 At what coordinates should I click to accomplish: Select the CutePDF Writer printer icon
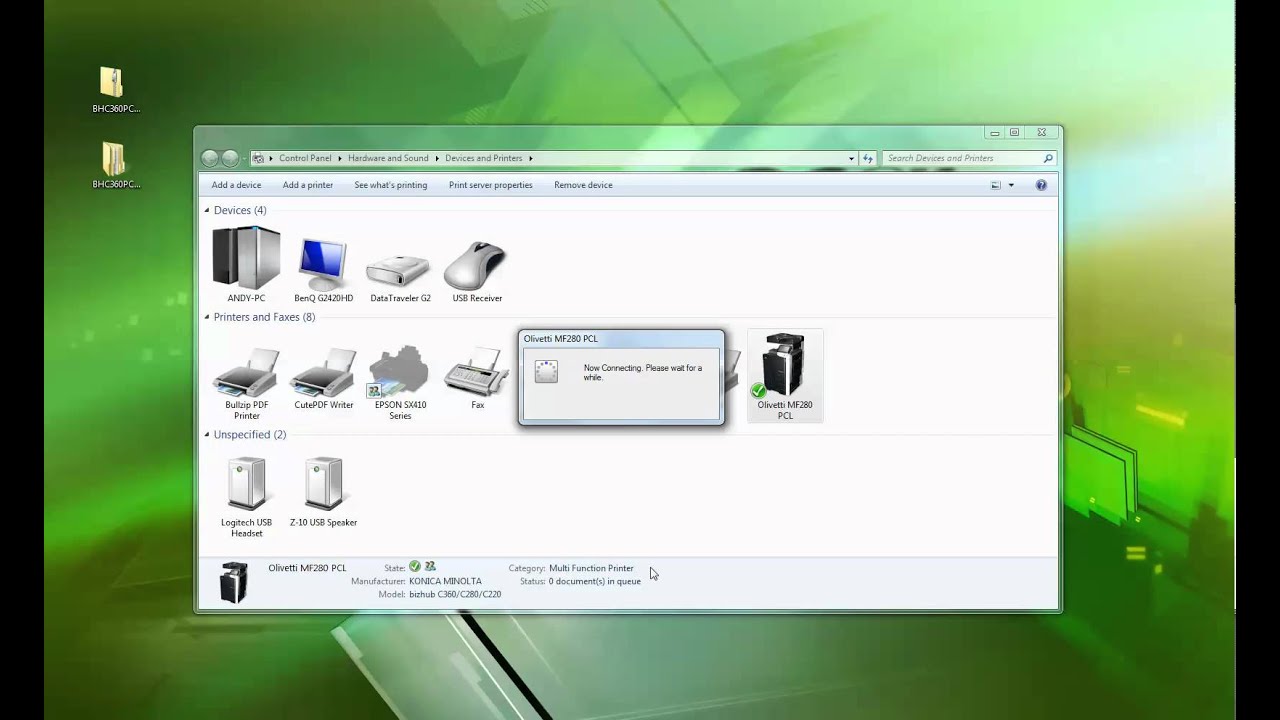point(323,372)
